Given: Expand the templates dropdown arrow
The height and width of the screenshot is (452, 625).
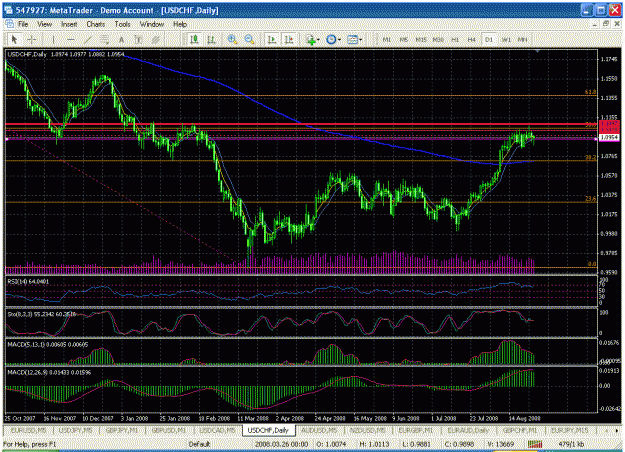Looking at the screenshot, I should point(360,39).
